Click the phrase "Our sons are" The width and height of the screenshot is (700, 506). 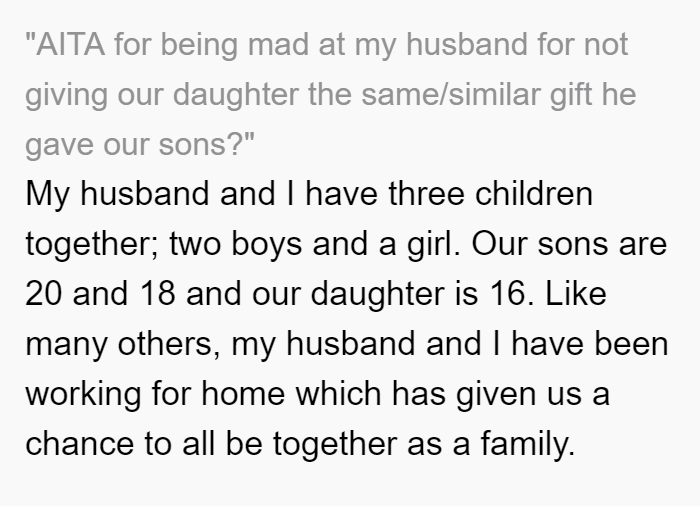click(569, 243)
